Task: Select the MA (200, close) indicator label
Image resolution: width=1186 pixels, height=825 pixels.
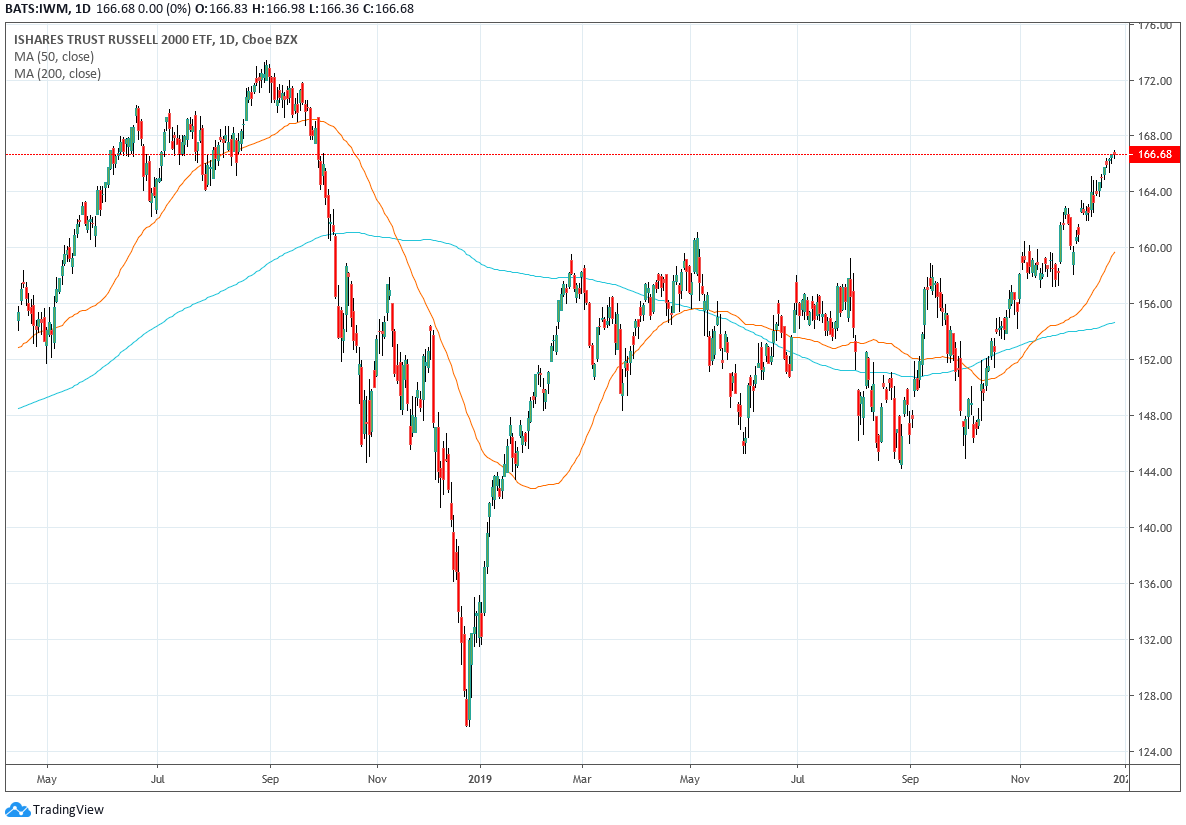Action: coord(57,73)
